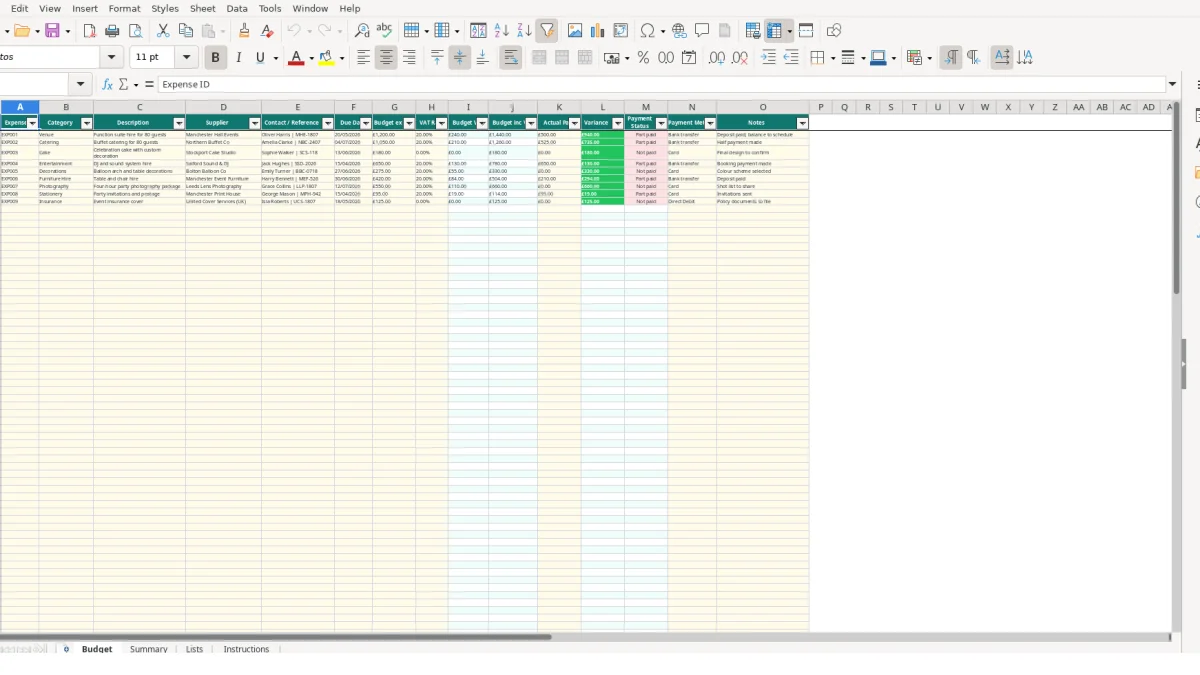Run the Spelling check icon
This screenshot has height=675, width=1200.
384,31
